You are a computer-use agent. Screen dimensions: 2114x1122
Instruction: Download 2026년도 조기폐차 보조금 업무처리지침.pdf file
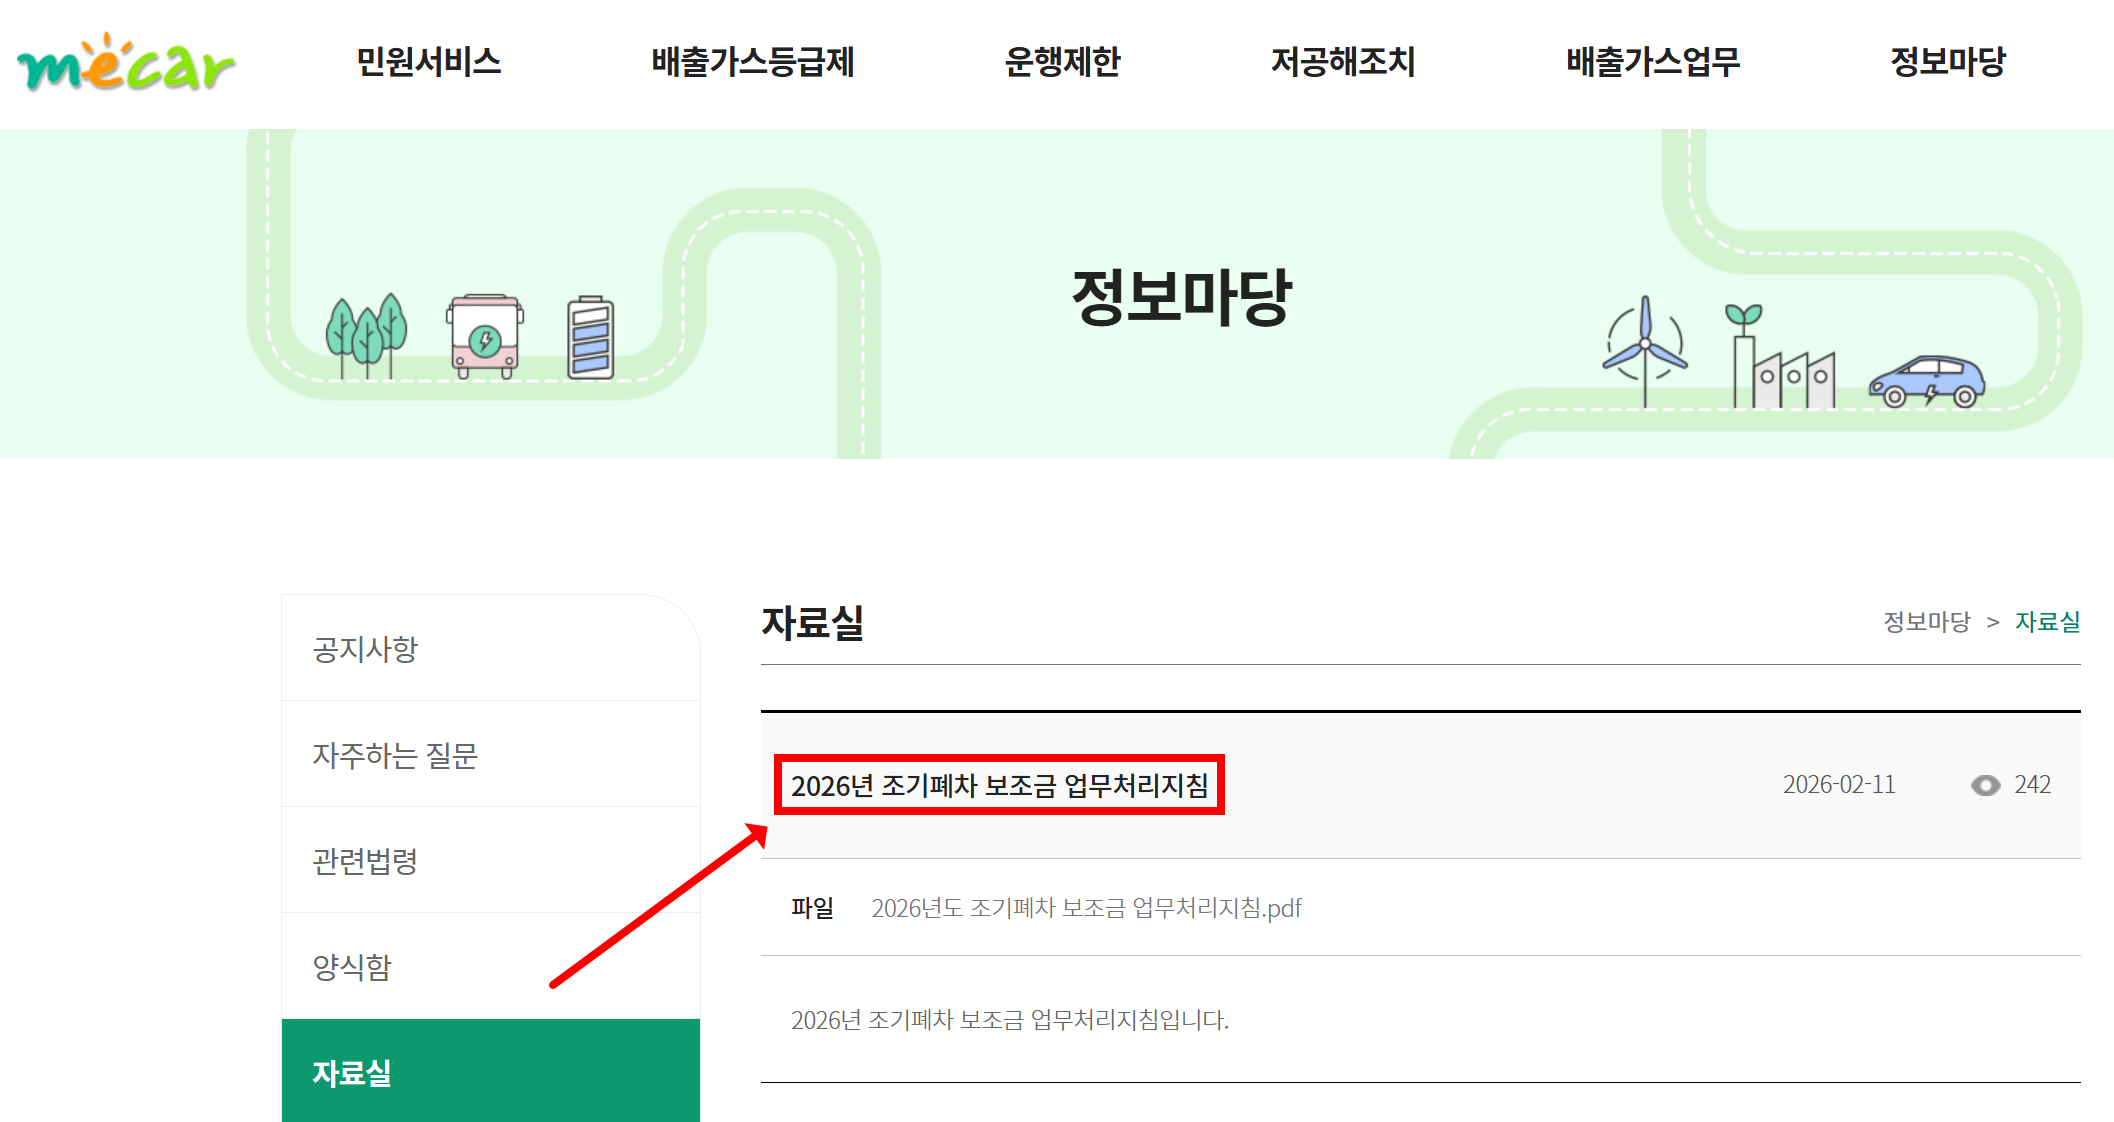[x=1086, y=908]
